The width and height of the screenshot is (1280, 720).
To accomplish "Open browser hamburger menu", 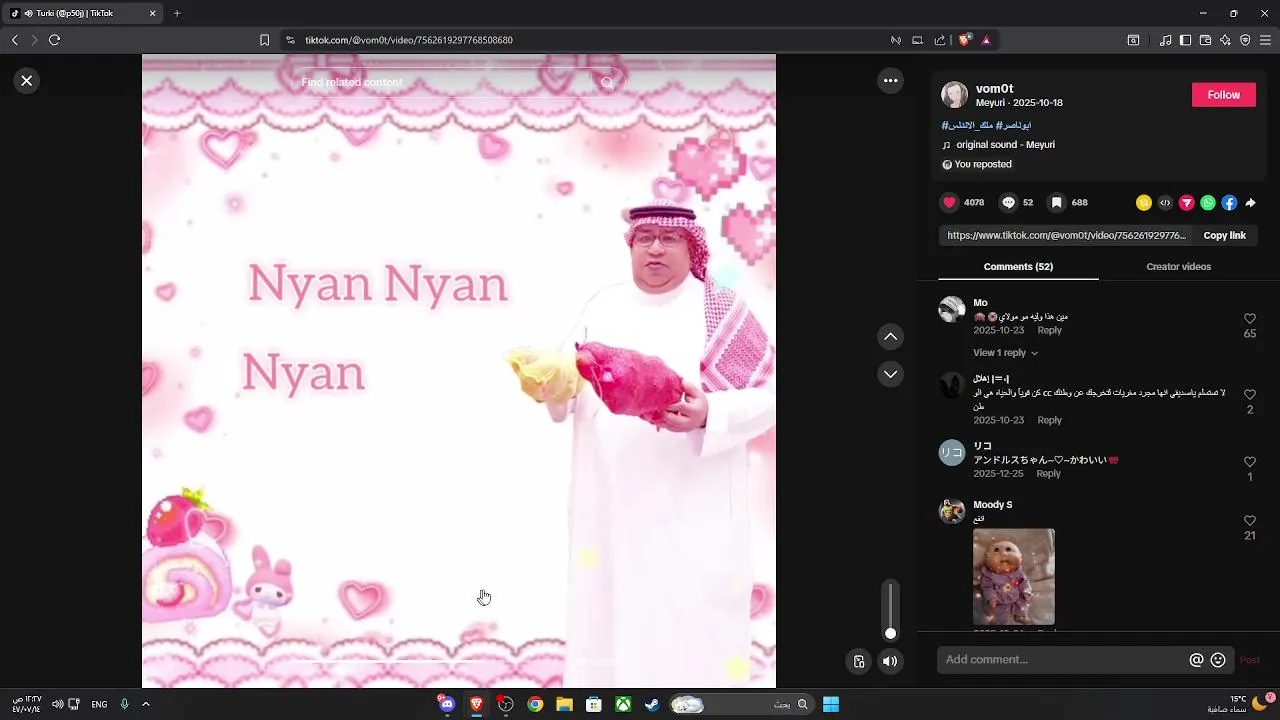I will [x=1265, y=40].
